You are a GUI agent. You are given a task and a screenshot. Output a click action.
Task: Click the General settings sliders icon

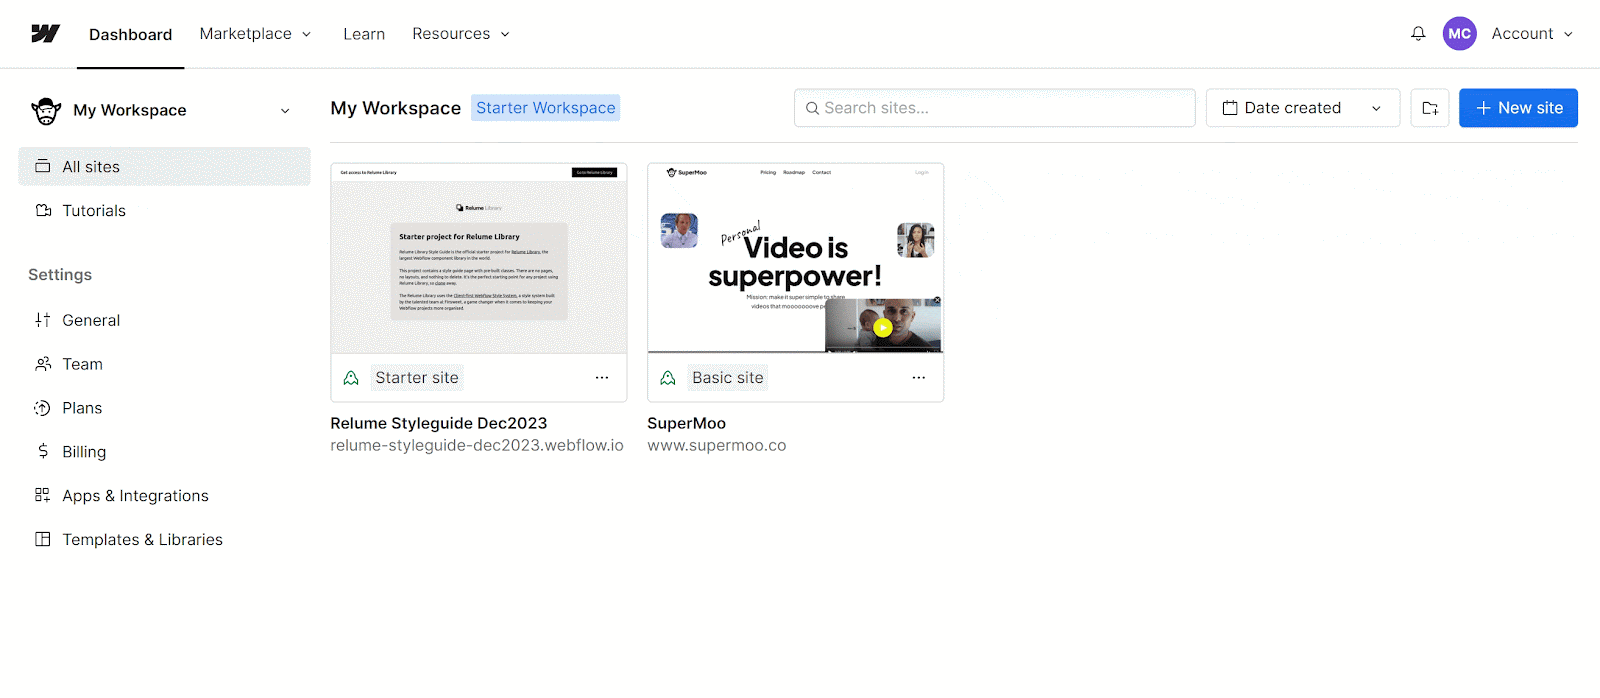tap(43, 320)
